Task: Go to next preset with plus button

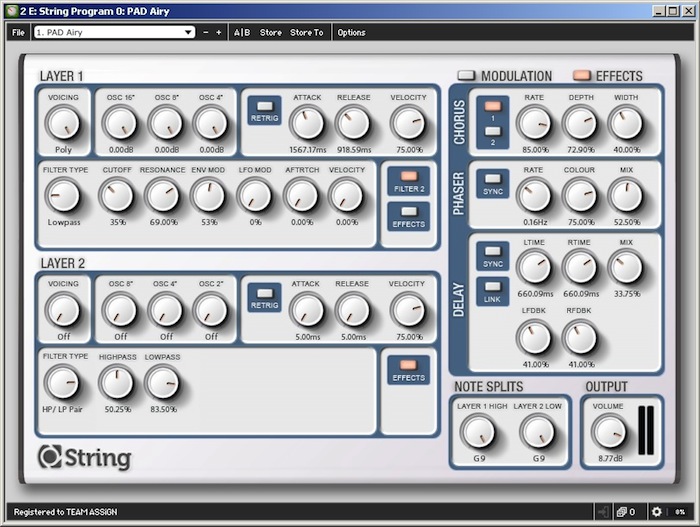Action: (x=219, y=32)
